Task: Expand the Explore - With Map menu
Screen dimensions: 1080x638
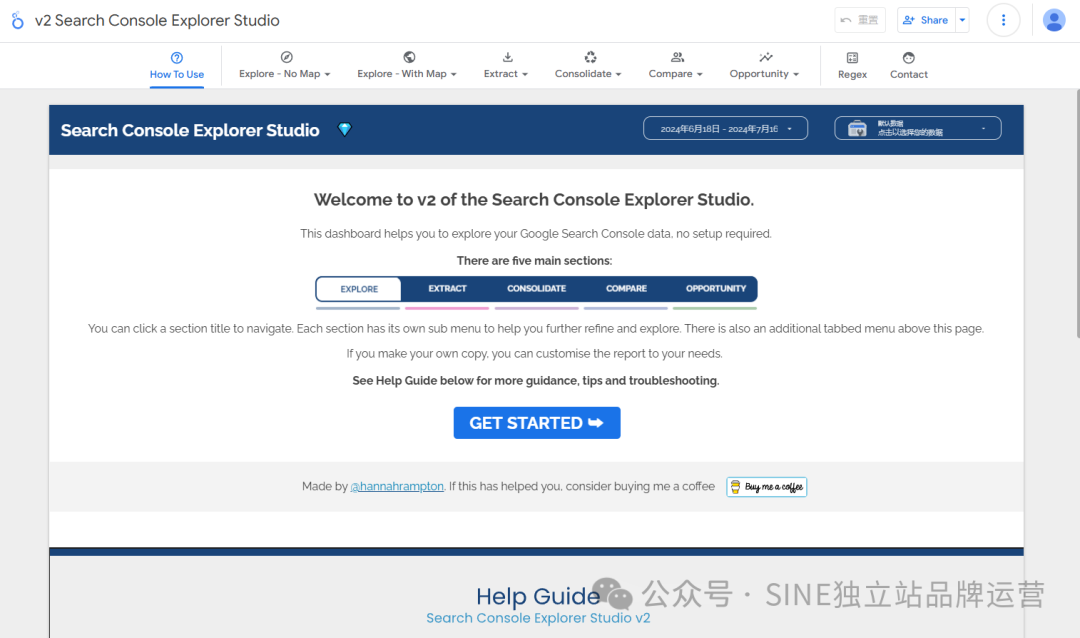Action: click(406, 74)
